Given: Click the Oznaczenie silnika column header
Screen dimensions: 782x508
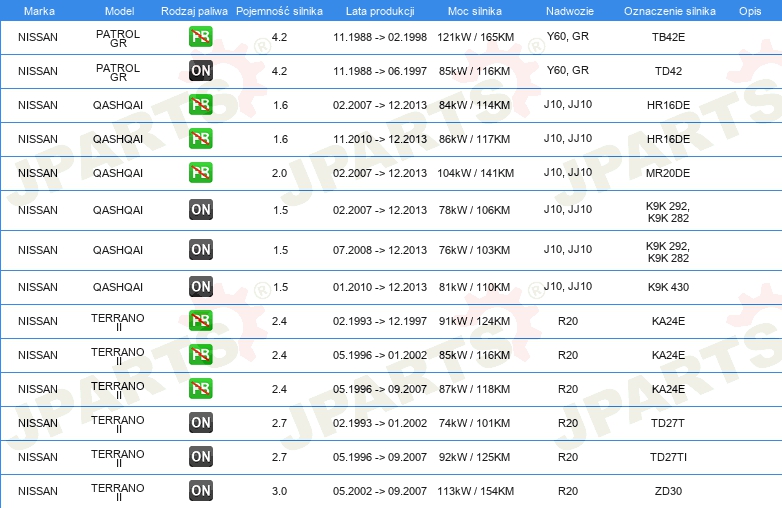Looking at the screenshot, I should click(670, 11).
